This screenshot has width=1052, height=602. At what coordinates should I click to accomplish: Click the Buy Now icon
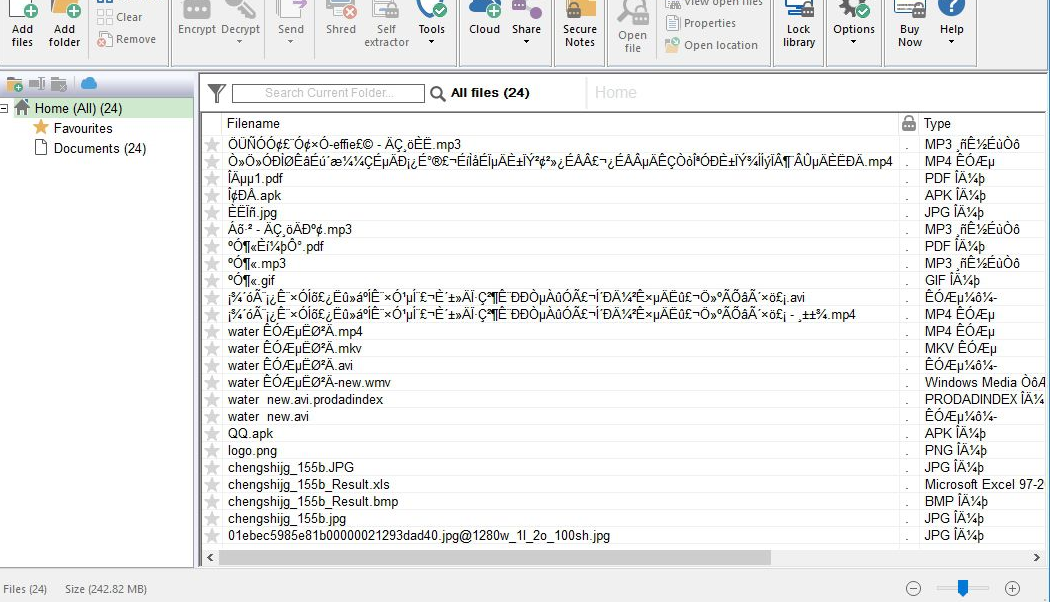[x=910, y=24]
